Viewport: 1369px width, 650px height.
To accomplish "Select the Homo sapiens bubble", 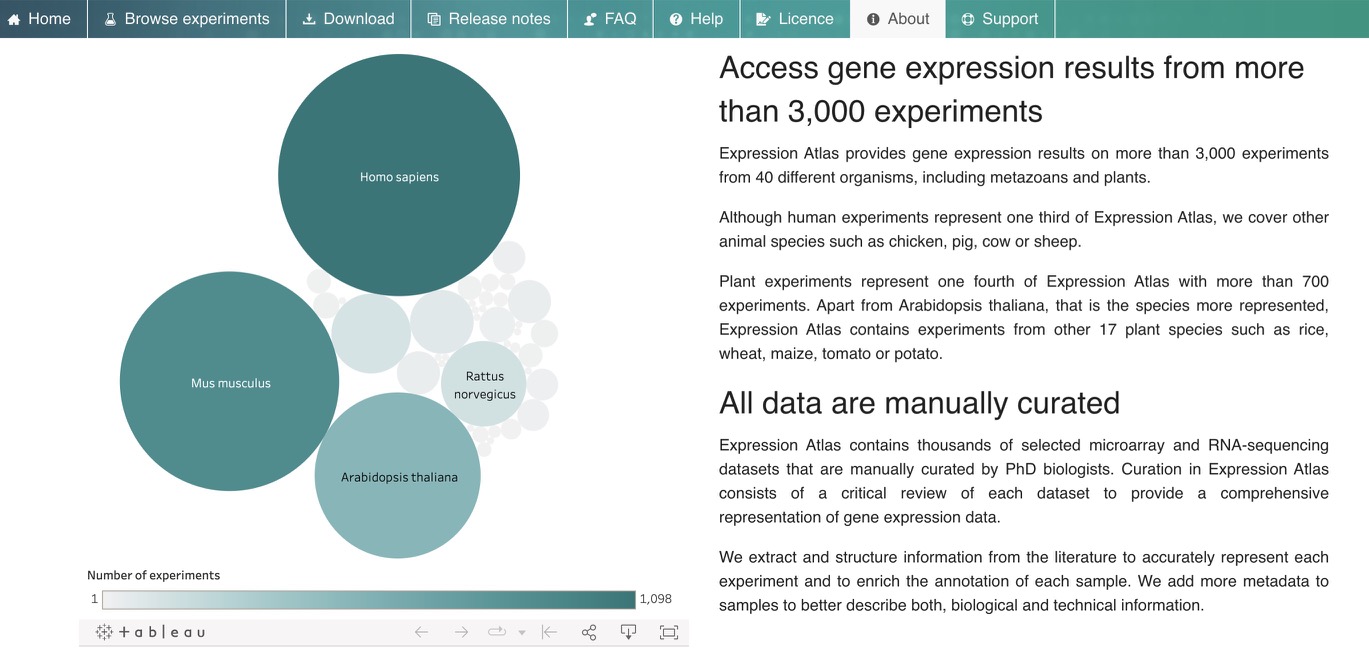I will pyautogui.click(x=399, y=175).
